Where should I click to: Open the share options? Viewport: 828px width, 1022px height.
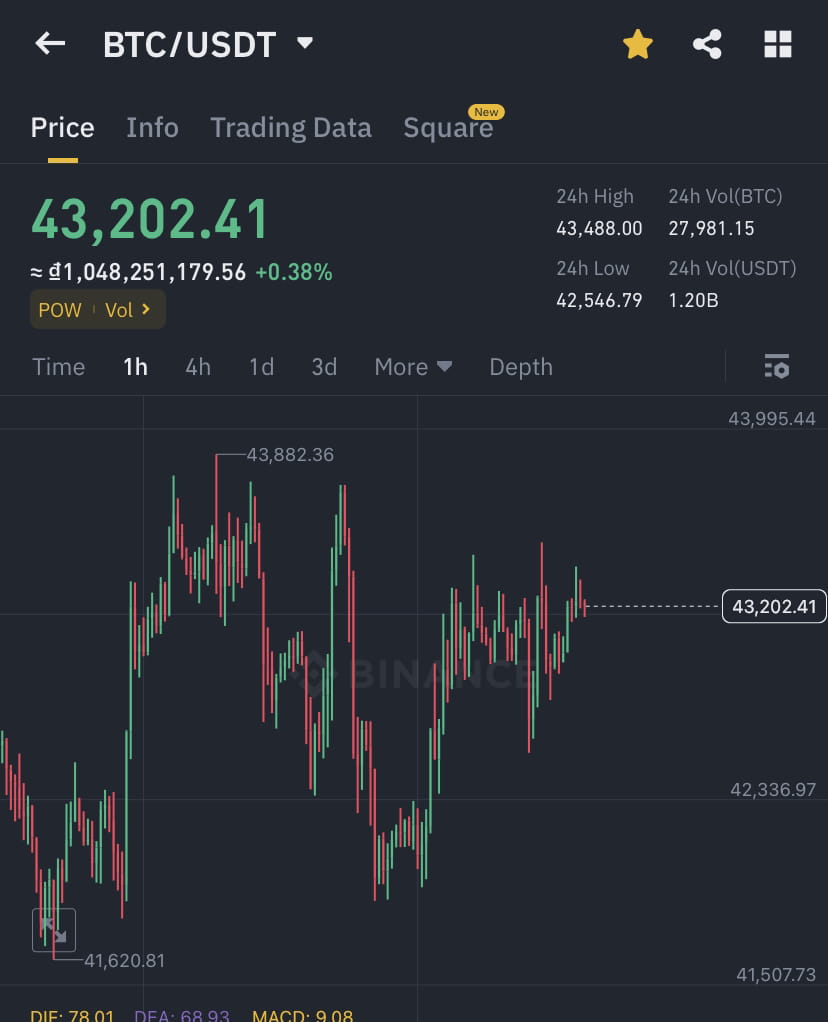(x=707, y=44)
